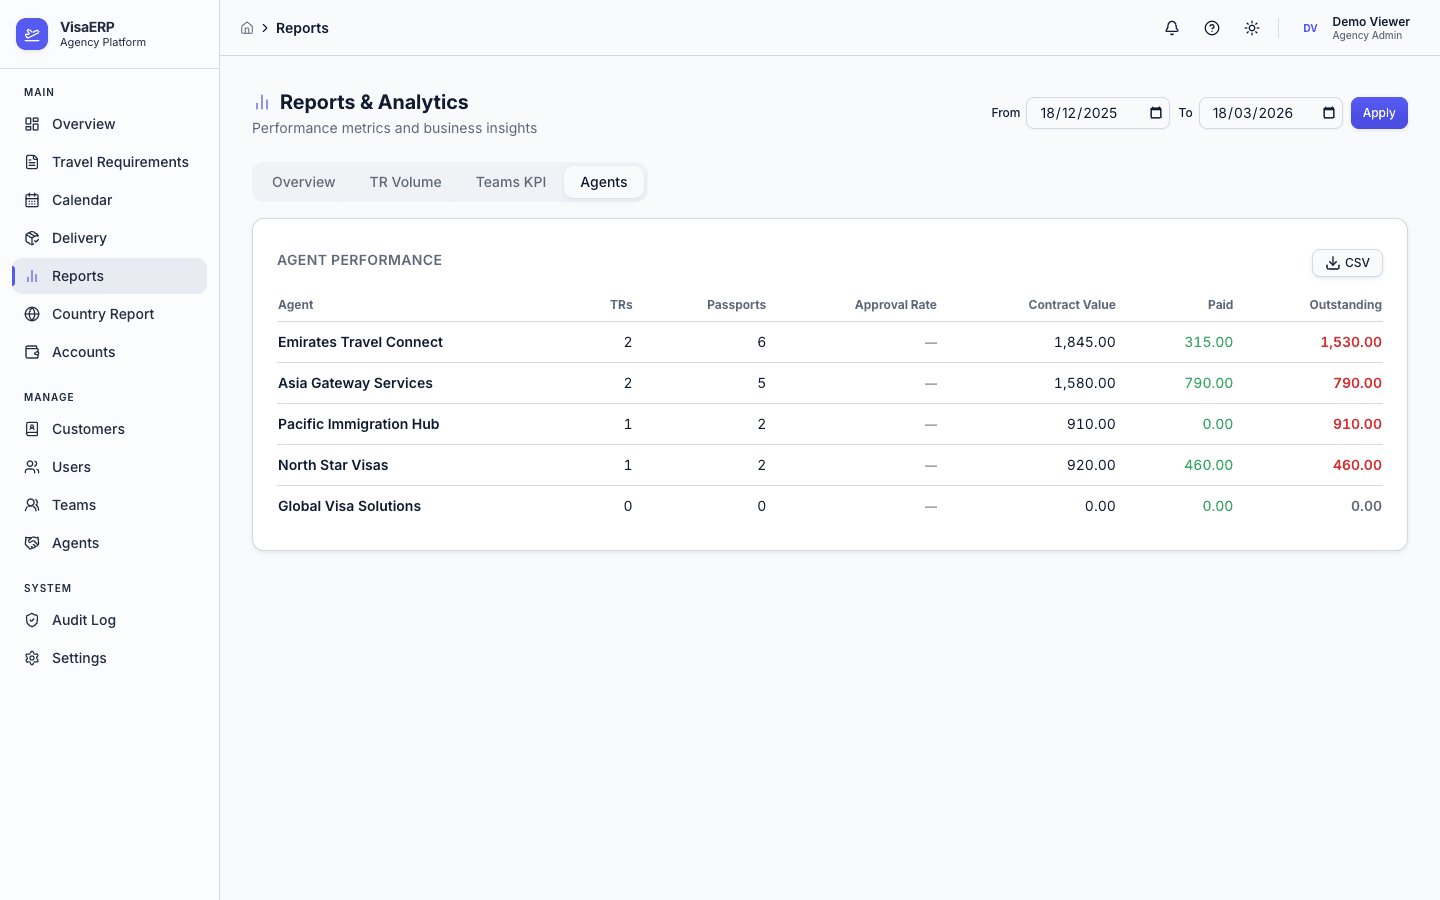Viewport: 1440px width, 900px height.
Task: Select the Reports entry in the sidebar
Action: pos(78,275)
